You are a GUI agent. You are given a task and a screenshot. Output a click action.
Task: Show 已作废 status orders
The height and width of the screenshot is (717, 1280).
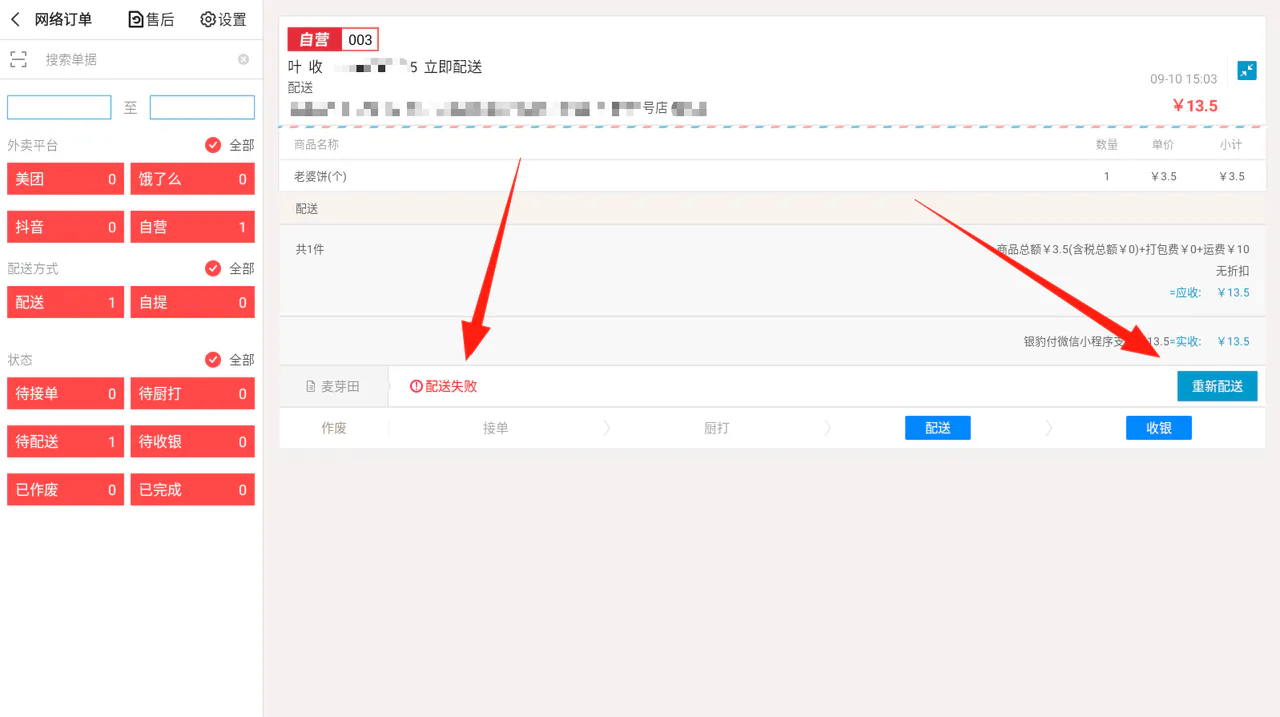point(65,490)
